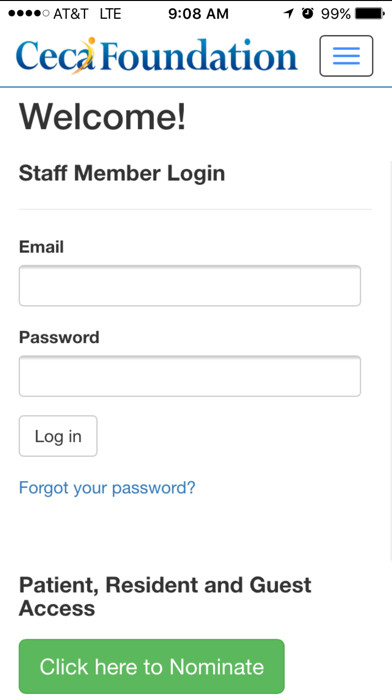Focus the Email input field
This screenshot has height=696, width=392.
(190, 285)
